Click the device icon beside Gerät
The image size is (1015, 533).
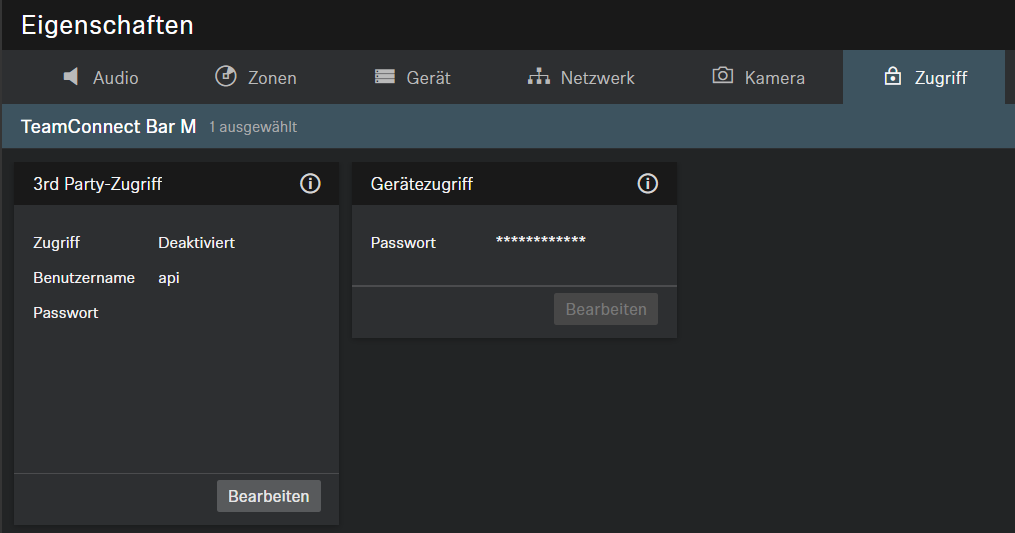click(385, 77)
